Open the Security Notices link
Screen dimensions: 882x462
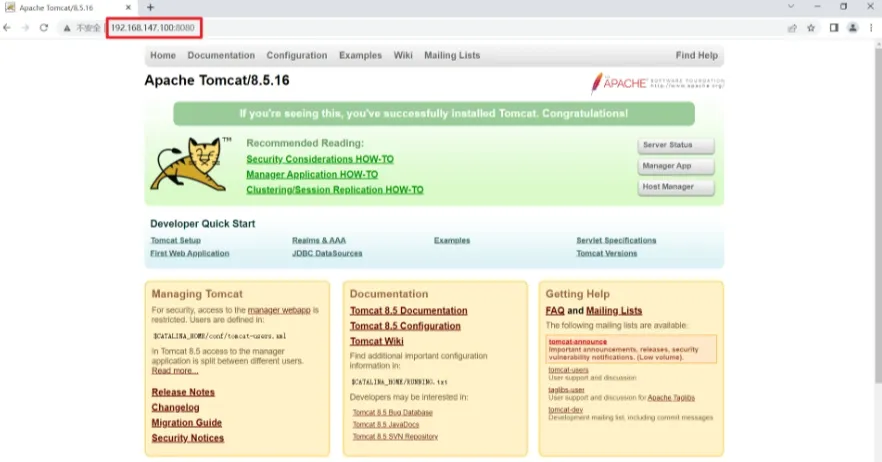tap(187, 438)
